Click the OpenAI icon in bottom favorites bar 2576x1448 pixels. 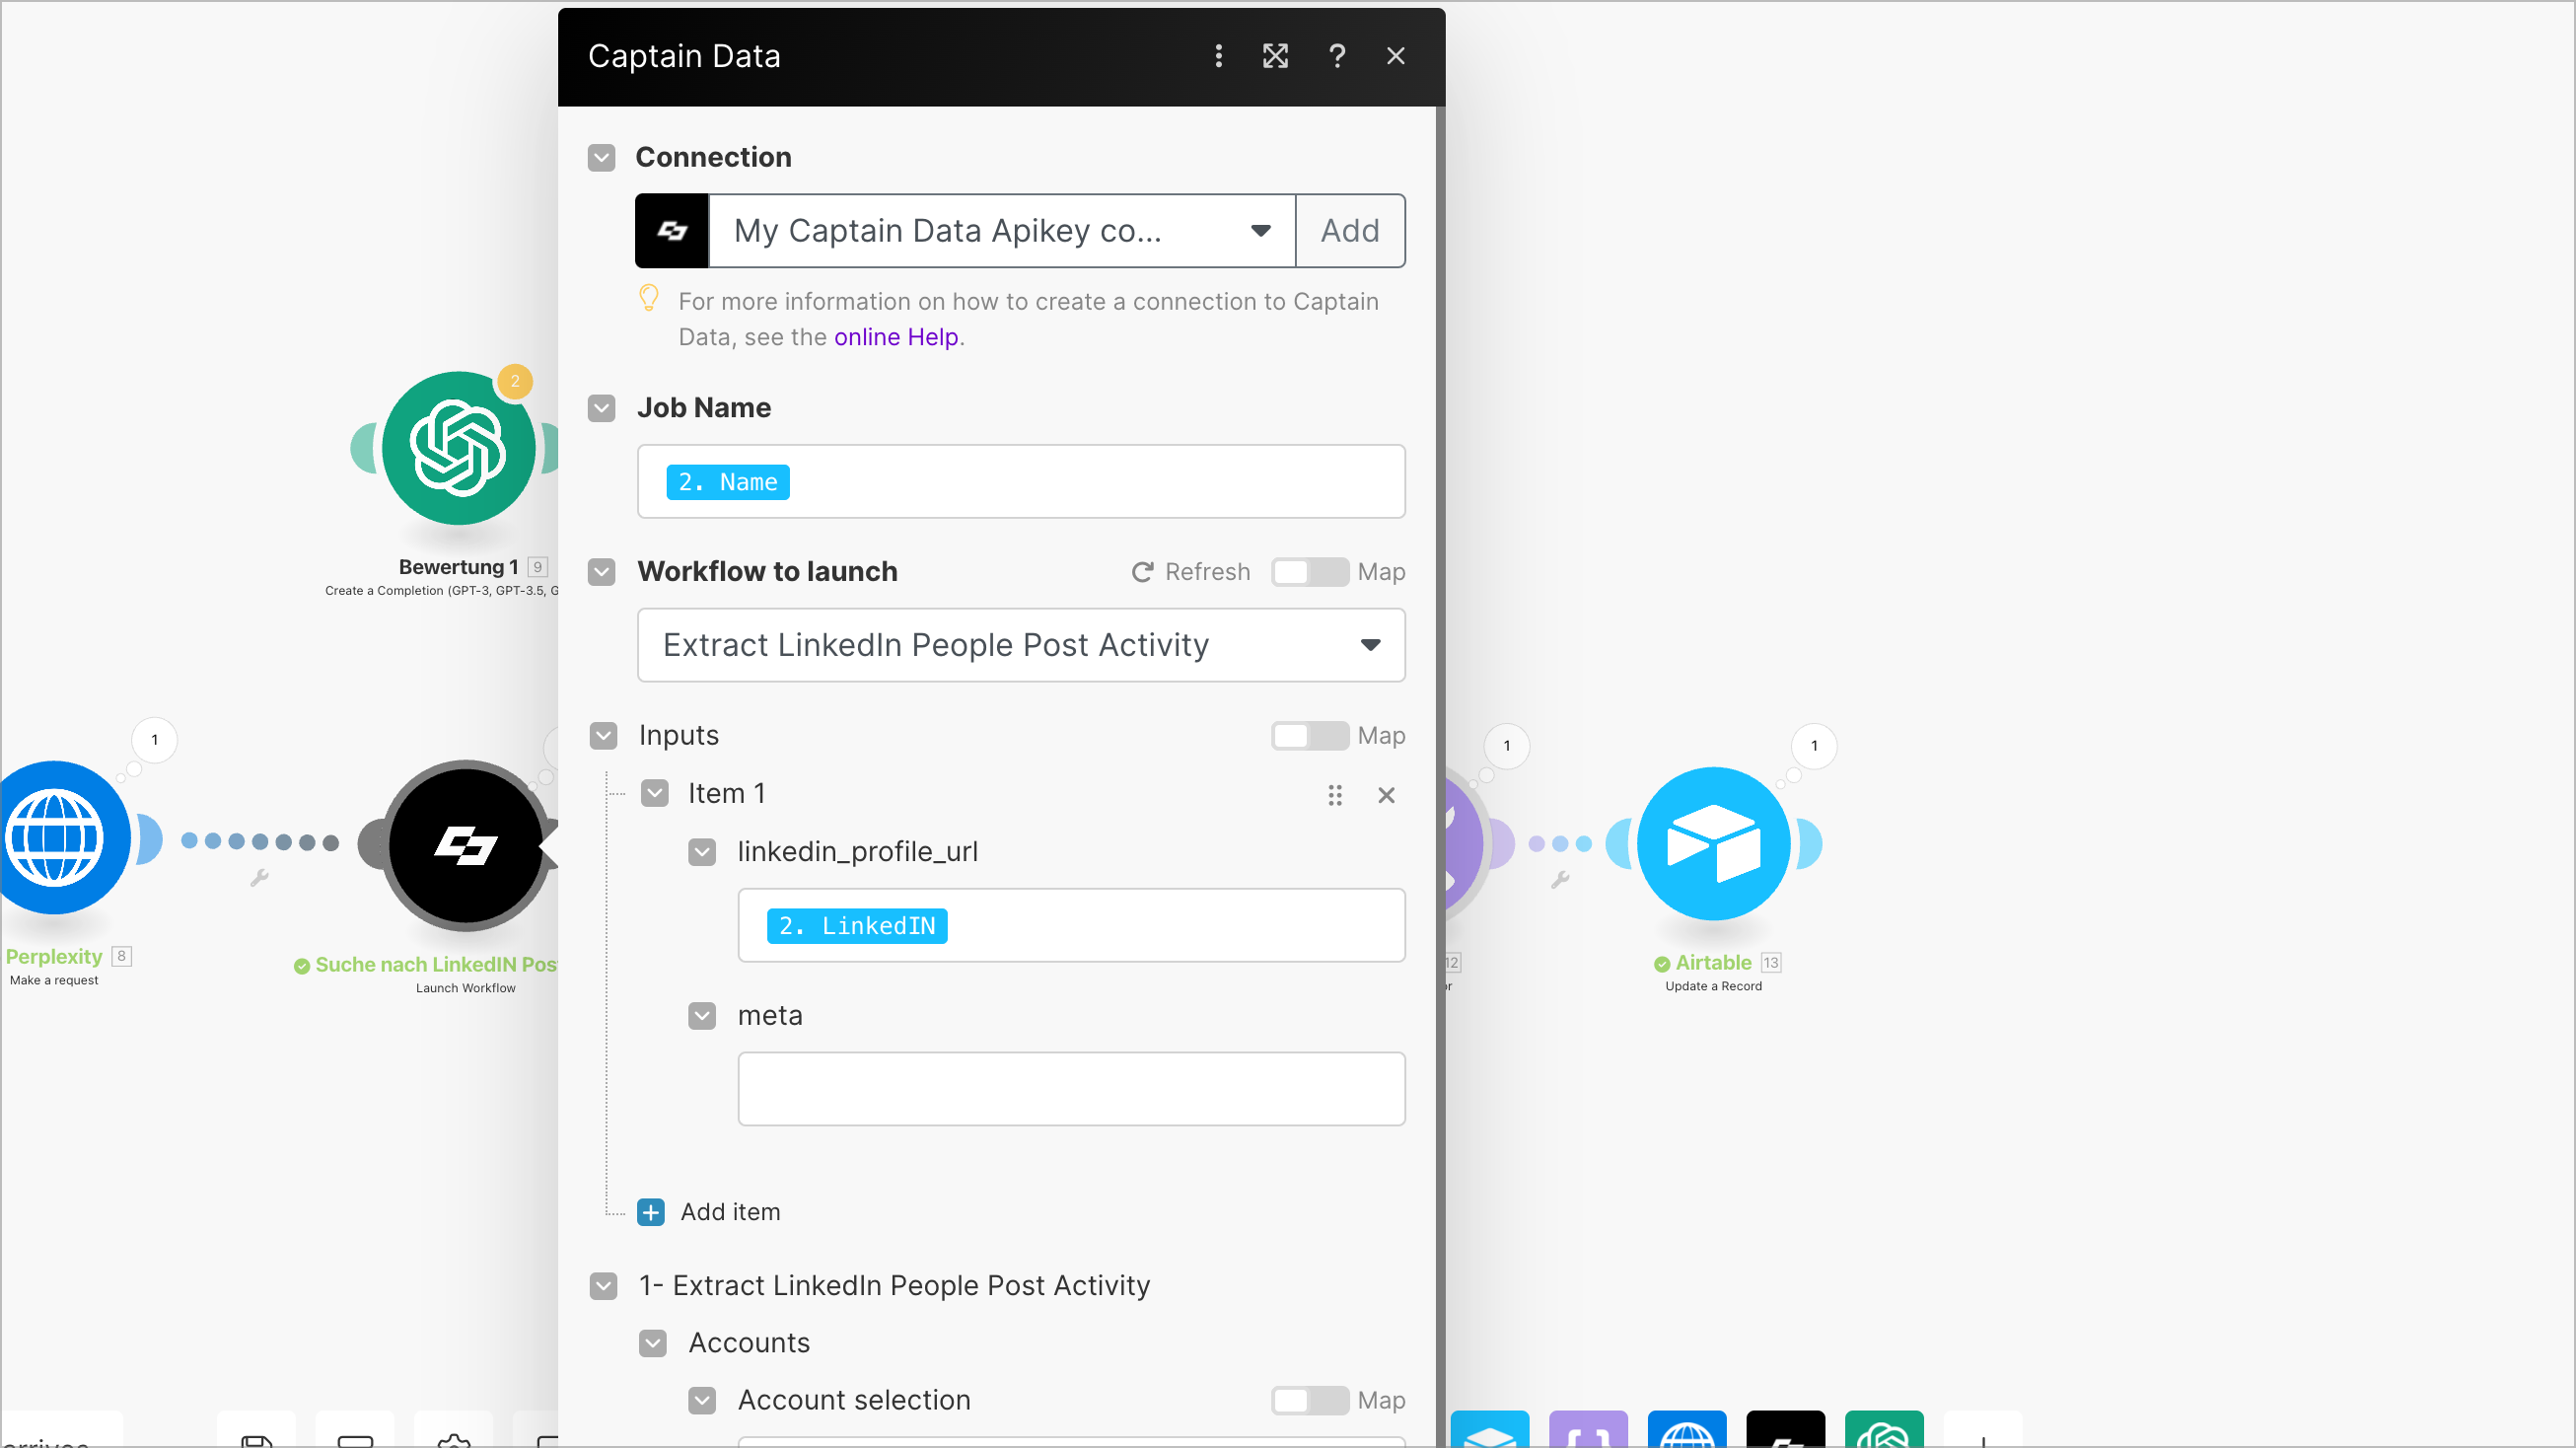pyautogui.click(x=1884, y=1430)
